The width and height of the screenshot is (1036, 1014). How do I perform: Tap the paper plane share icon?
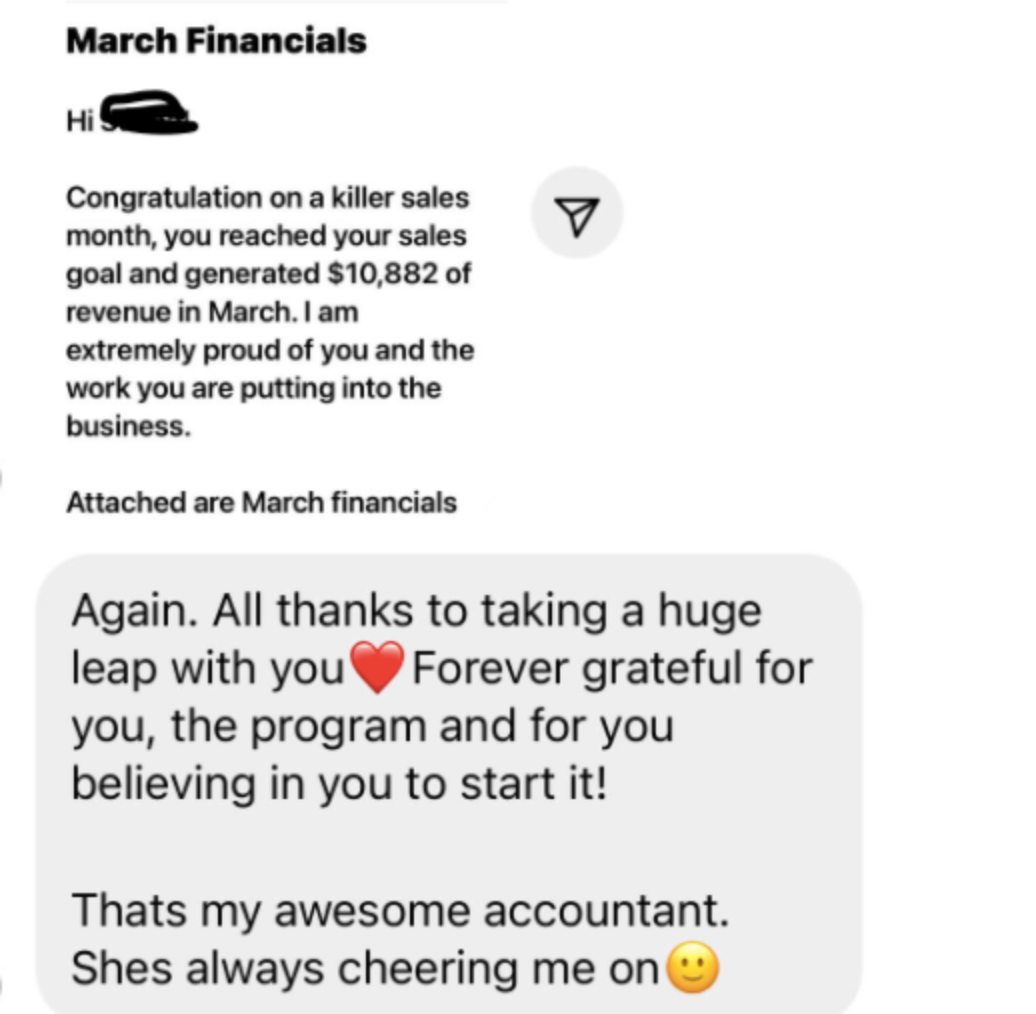[577, 213]
